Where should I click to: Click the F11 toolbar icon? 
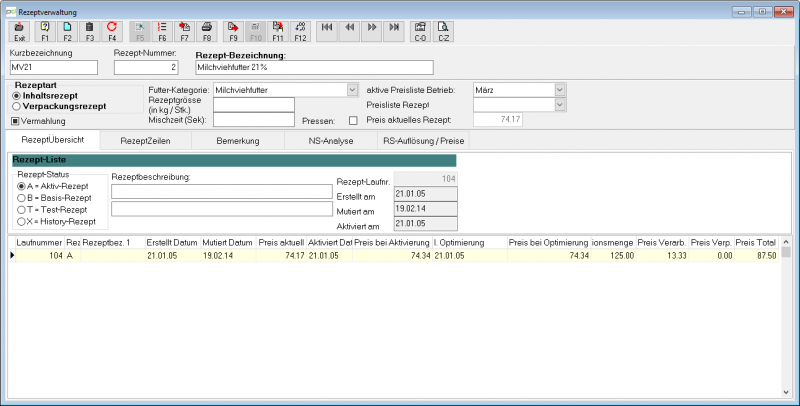point(278,32)
